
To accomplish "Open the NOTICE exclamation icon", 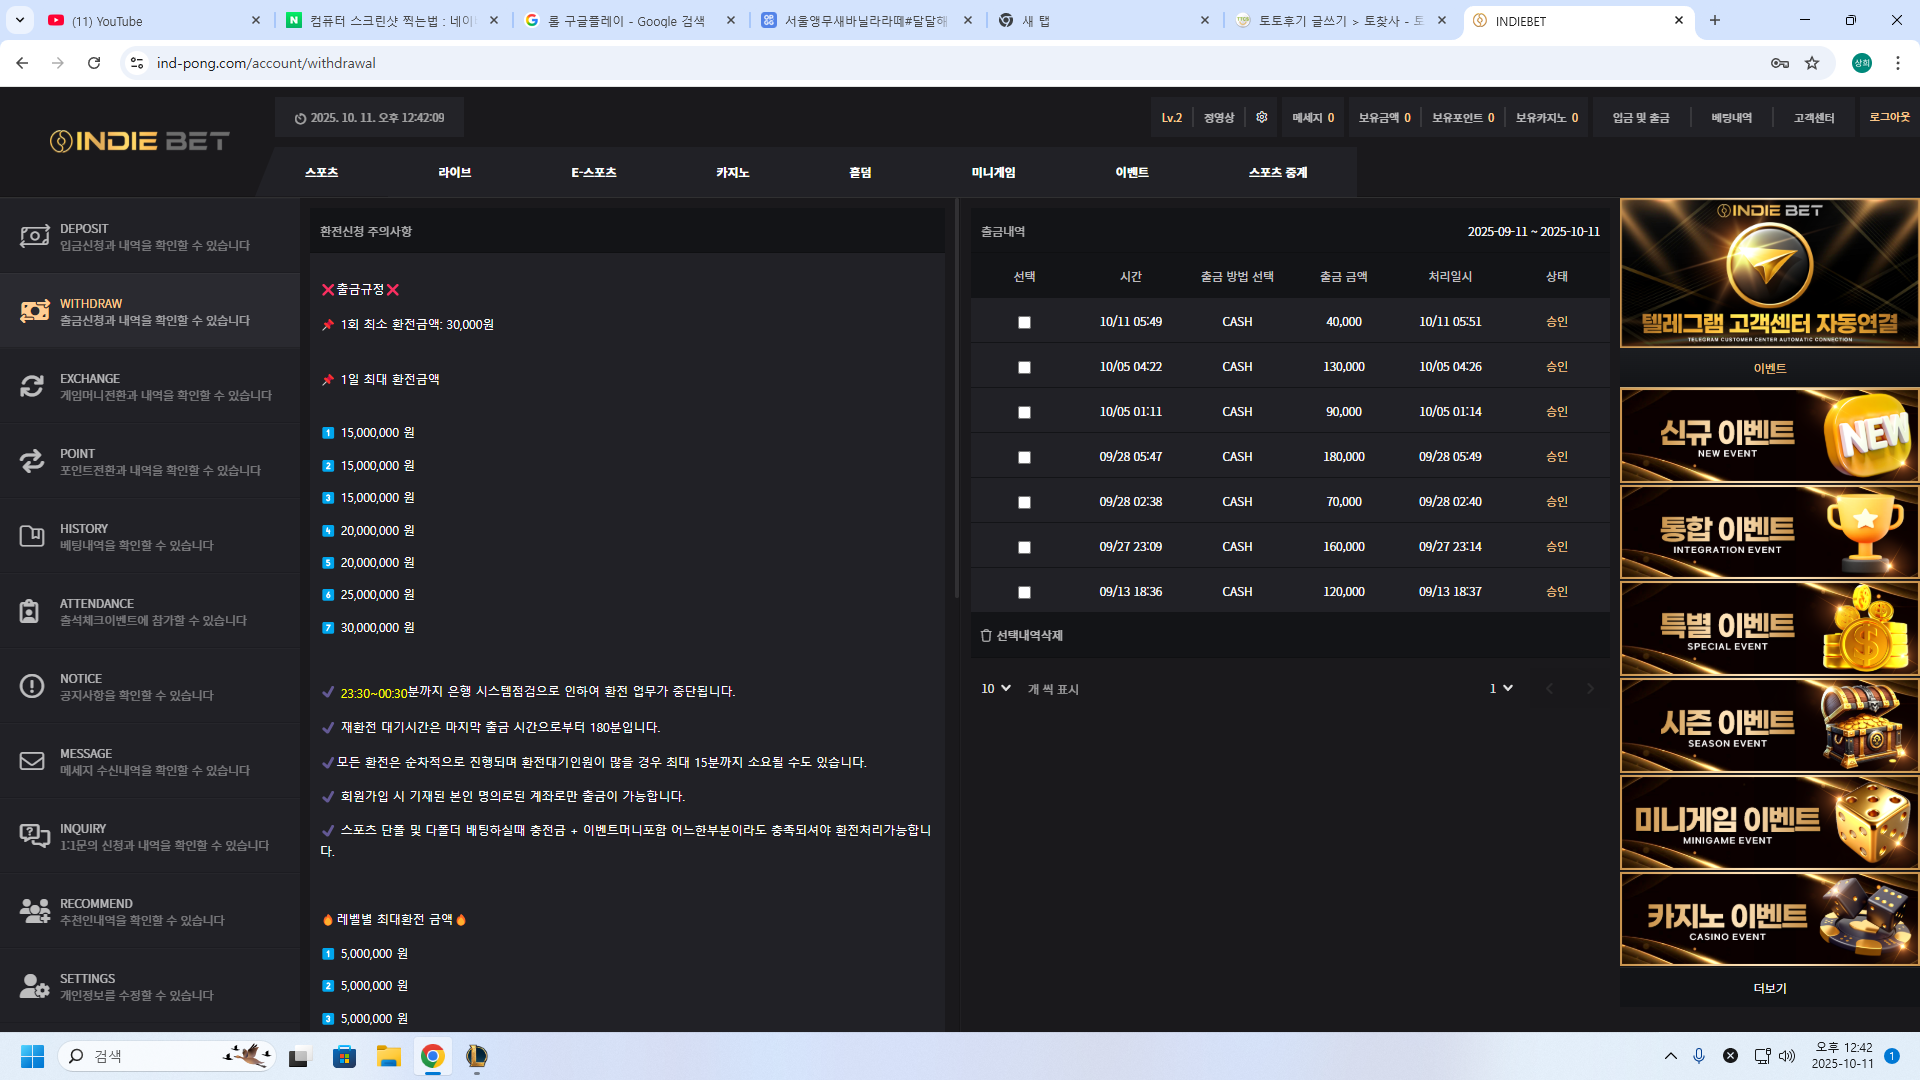I will tap(32, 686).
